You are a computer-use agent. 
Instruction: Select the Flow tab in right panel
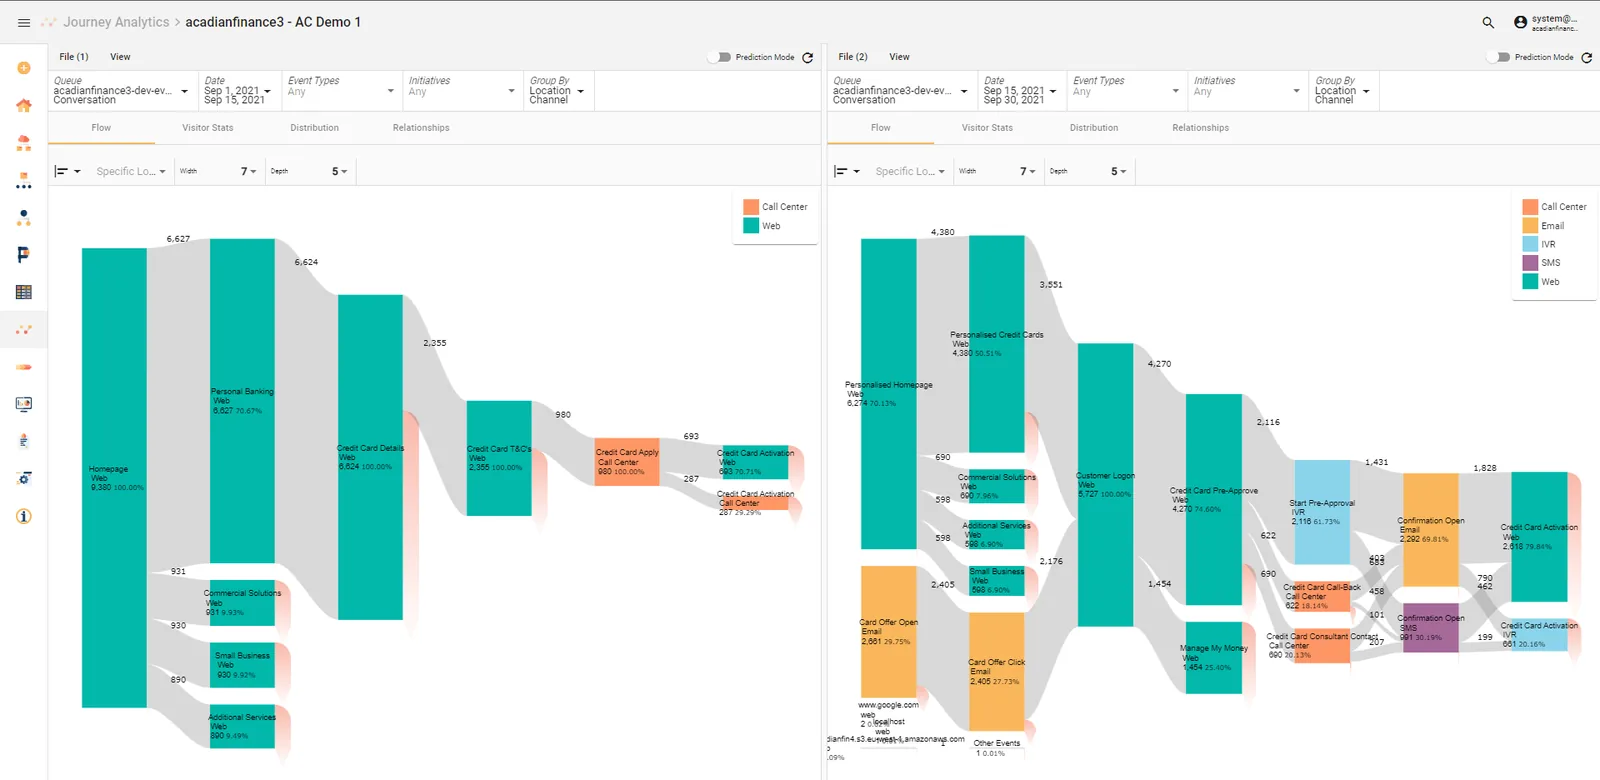coord(881,128)
